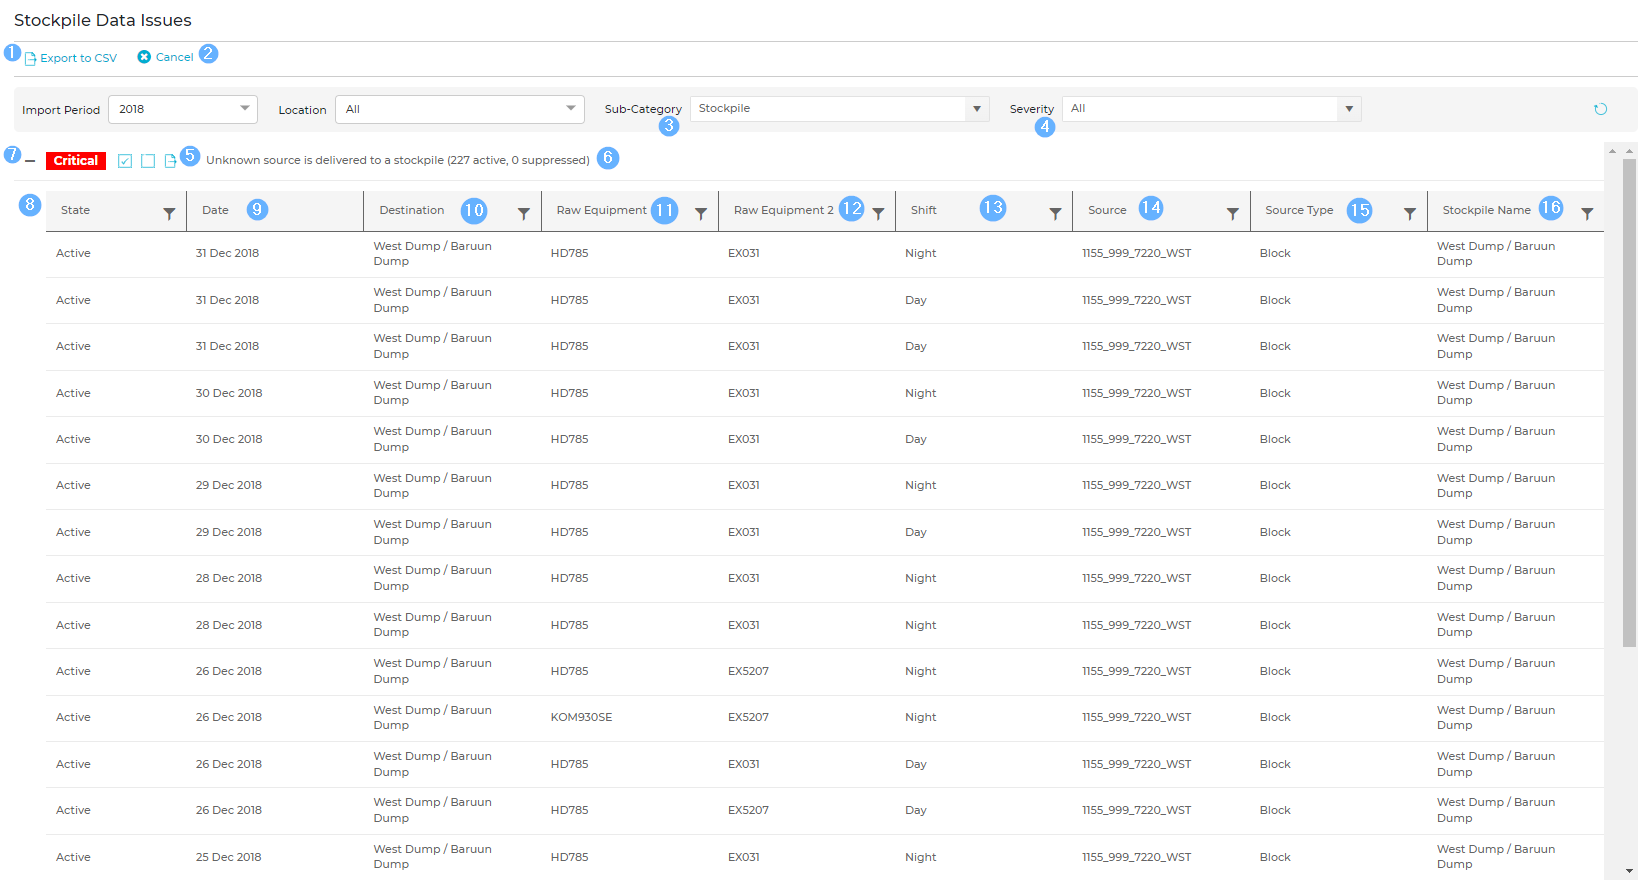Click the Cancel link
The height and width of the screenshot is (890, 1647).
175,57
